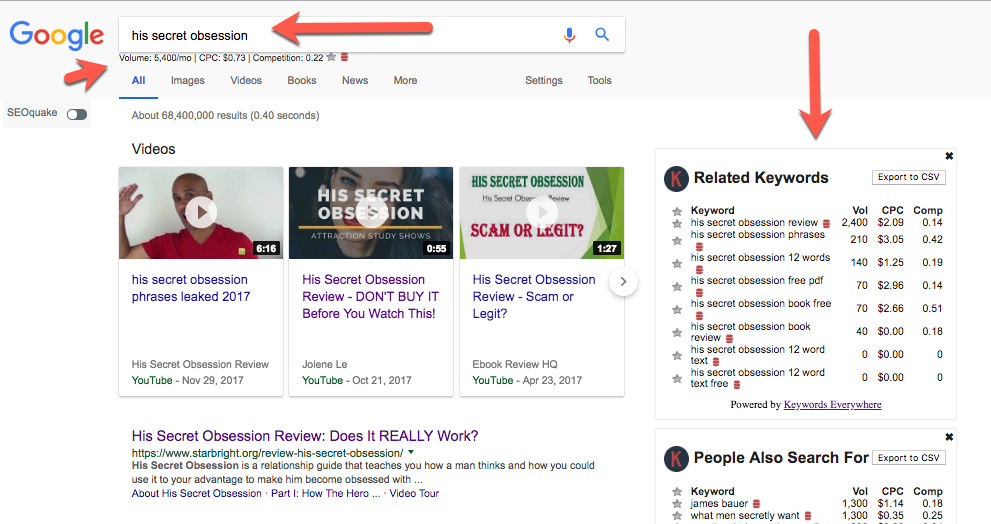
Task: Switch to the News tab
Action: 355,80
